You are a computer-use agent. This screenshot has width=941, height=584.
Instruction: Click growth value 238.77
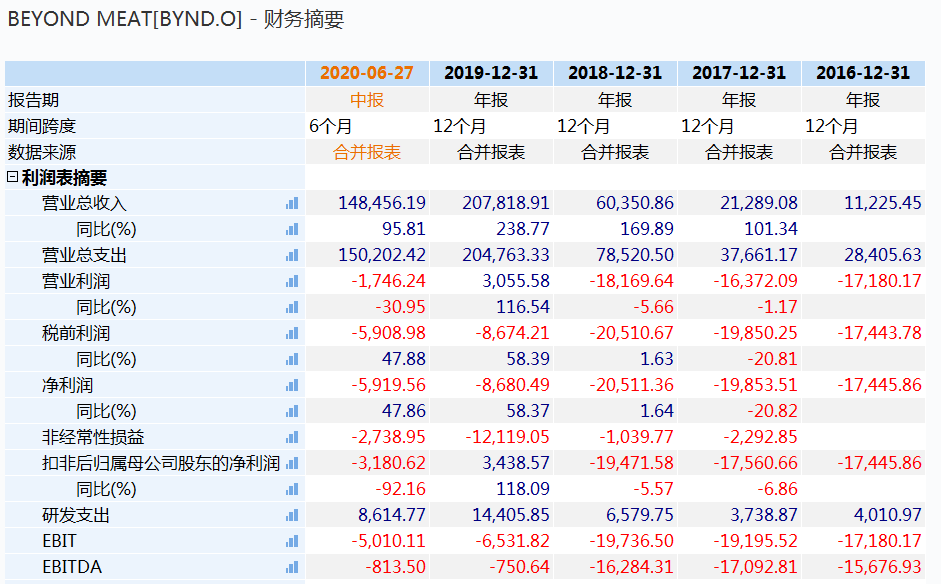coord(522,229)
